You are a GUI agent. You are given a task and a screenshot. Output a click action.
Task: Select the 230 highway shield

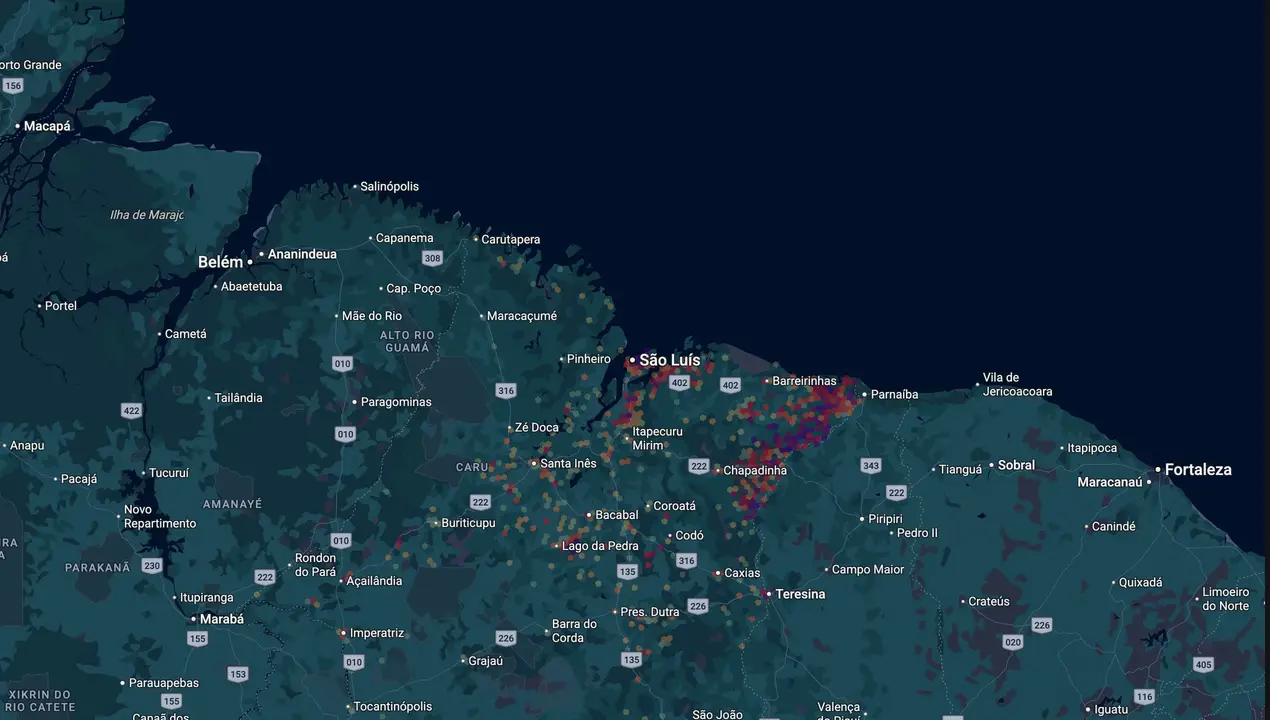click(x=151, y=566)
